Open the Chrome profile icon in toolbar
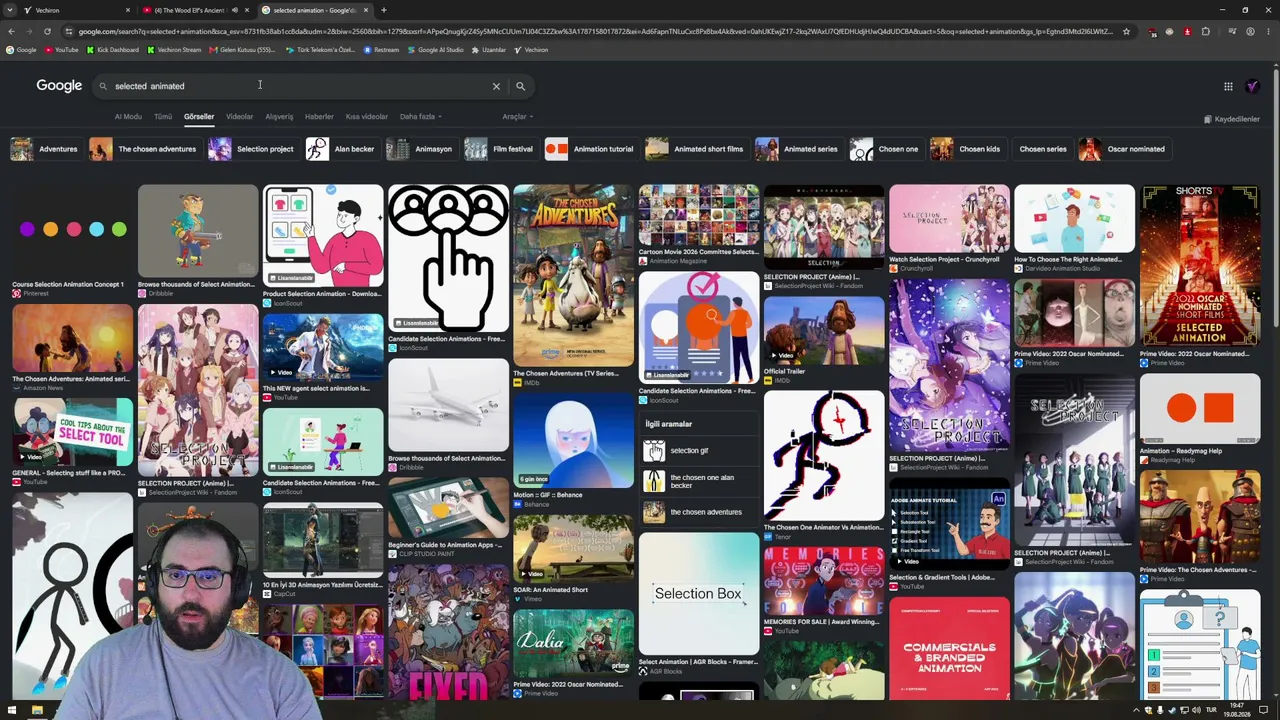Viewport: 1280px width, 720px height. click(x=1250, y=31)
